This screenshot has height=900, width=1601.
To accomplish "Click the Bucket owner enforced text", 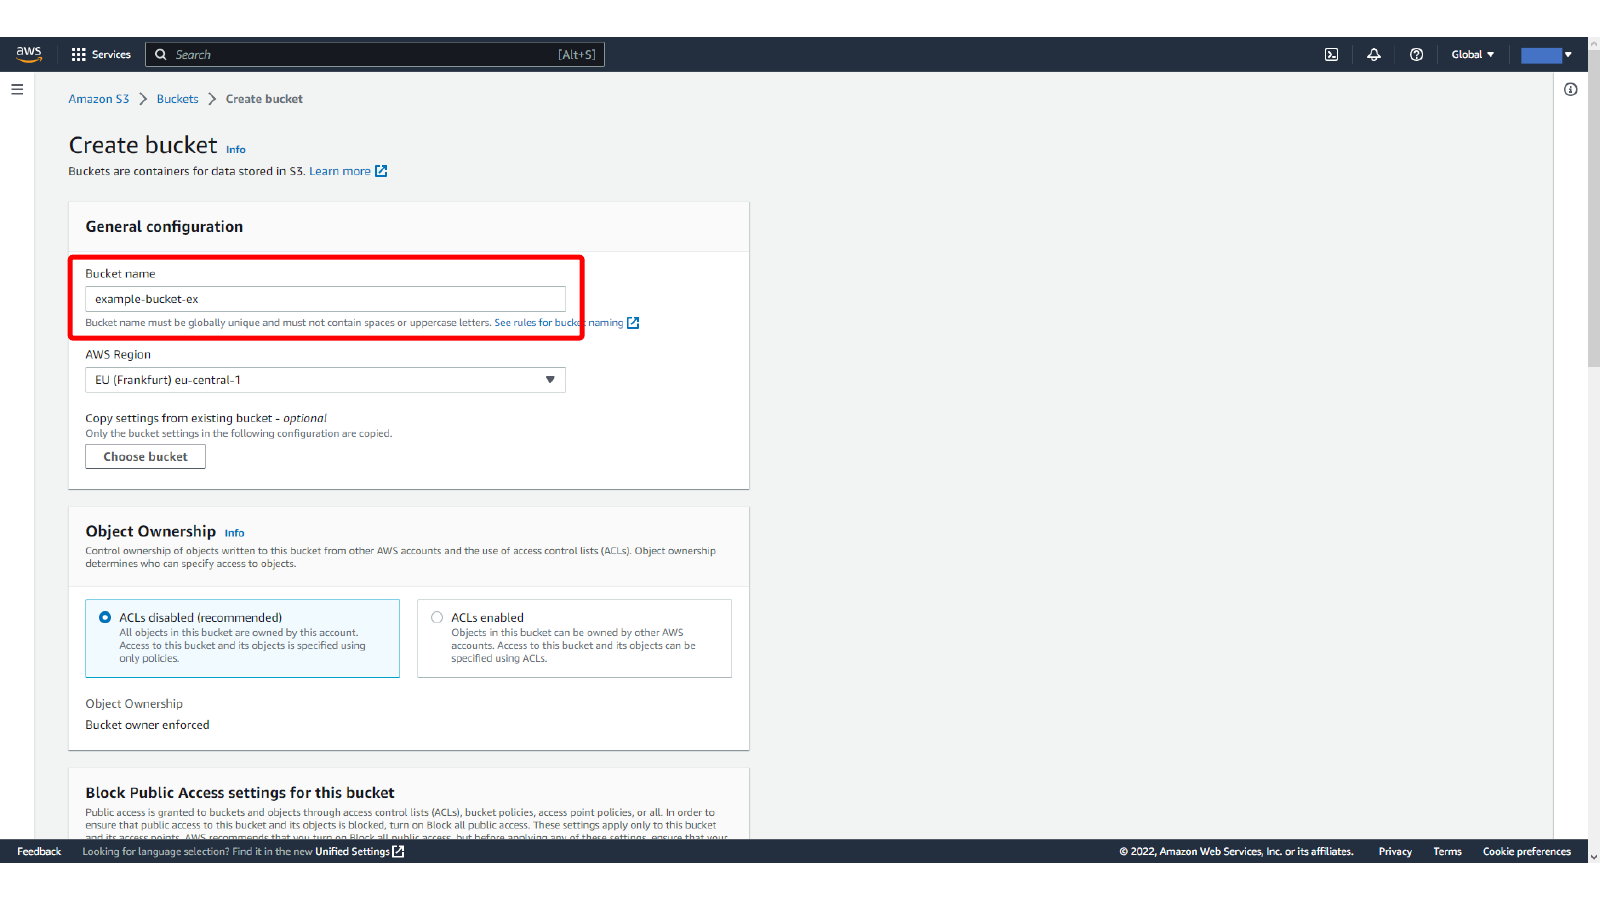I will click(147, 725).
